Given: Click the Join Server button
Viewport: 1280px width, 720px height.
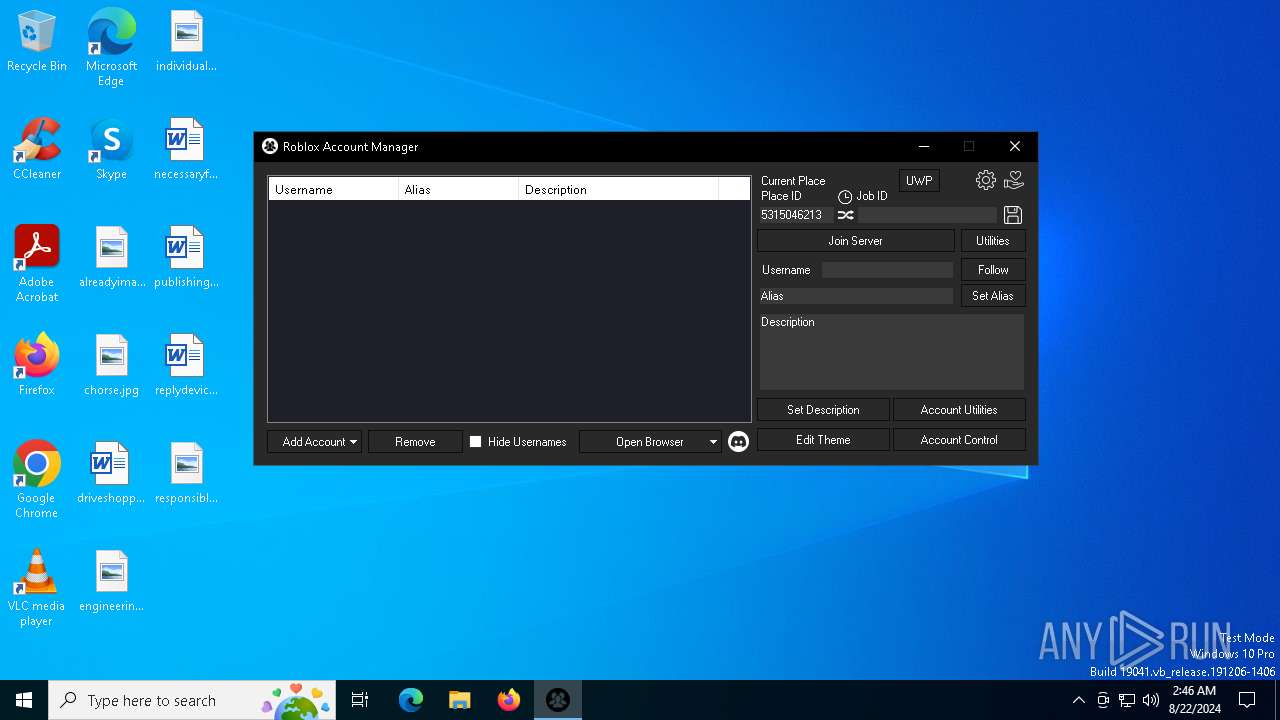Looking at the screenshot, I should [x=856, y=241].
